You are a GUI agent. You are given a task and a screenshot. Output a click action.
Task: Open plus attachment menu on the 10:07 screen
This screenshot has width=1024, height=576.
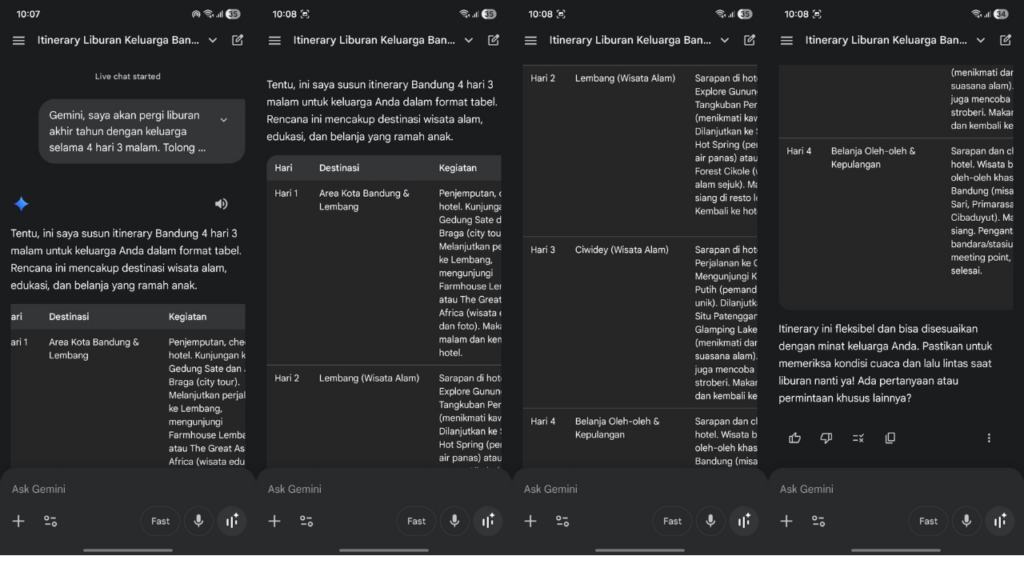click(18, 521)
